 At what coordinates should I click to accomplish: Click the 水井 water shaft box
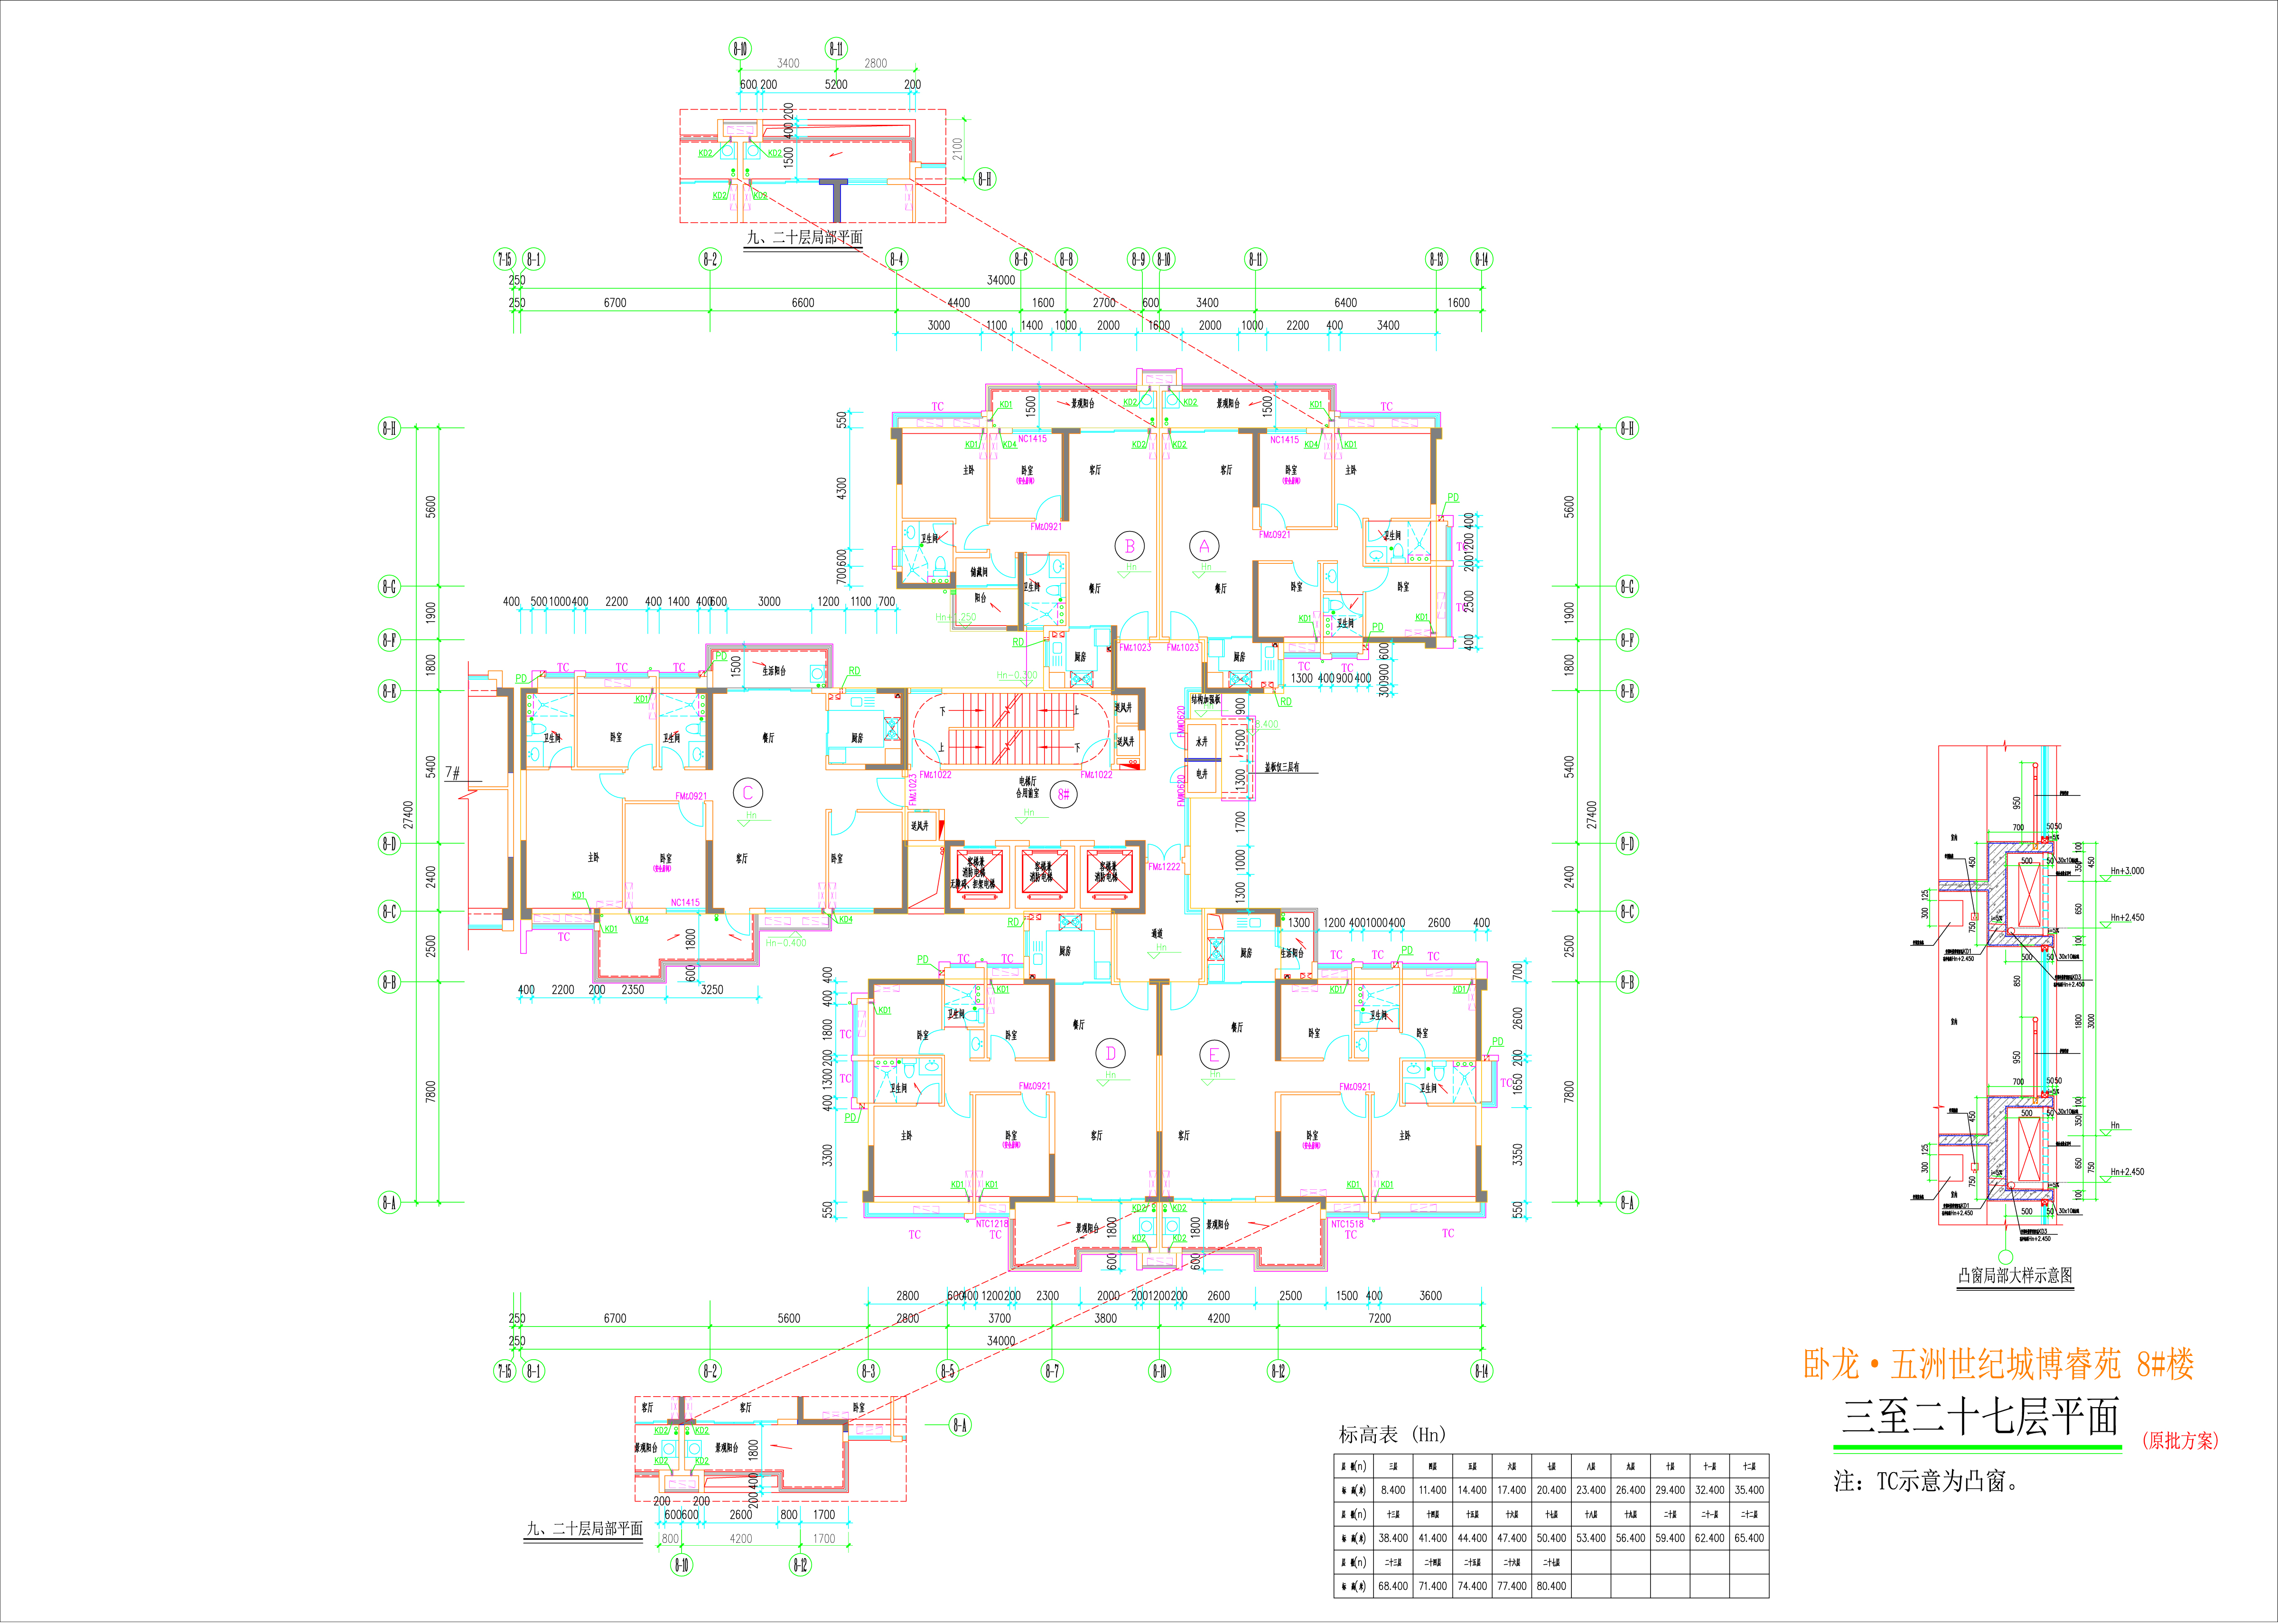(x=1201, y=742)
